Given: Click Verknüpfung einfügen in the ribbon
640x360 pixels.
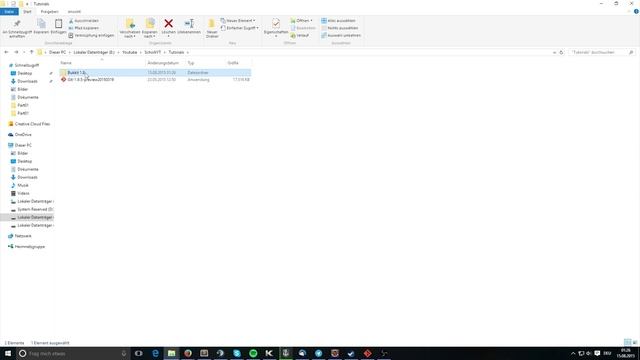Looking at the screenshot, I should pyautogui.click(x=91, y=36).
